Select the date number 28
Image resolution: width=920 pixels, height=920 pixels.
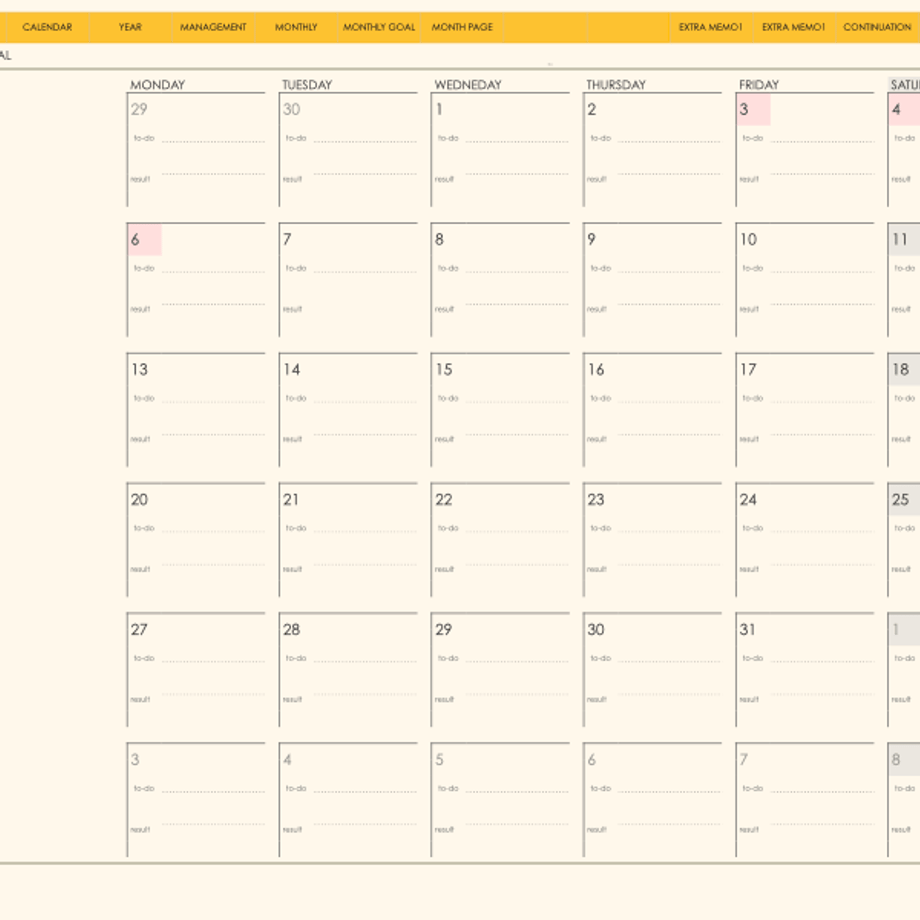(x=292, y=630)
